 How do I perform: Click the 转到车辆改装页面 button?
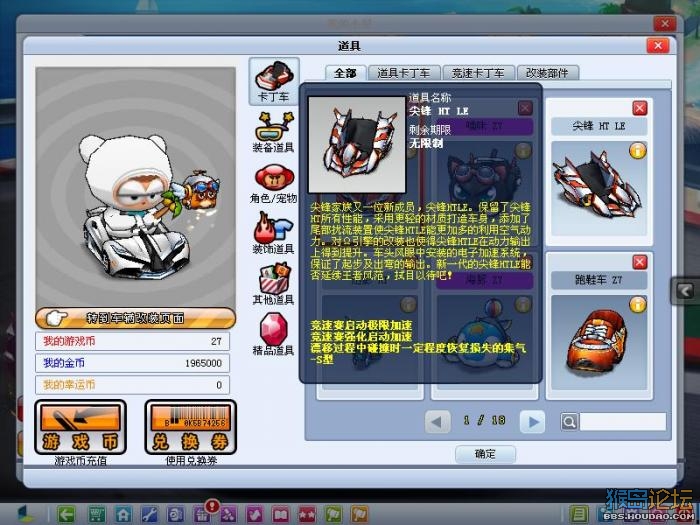[135, 318]
